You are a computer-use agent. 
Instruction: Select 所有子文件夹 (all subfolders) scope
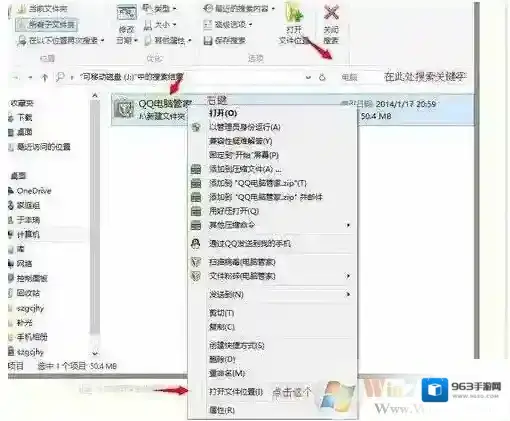pyautogui.click(x=47, y=24)
